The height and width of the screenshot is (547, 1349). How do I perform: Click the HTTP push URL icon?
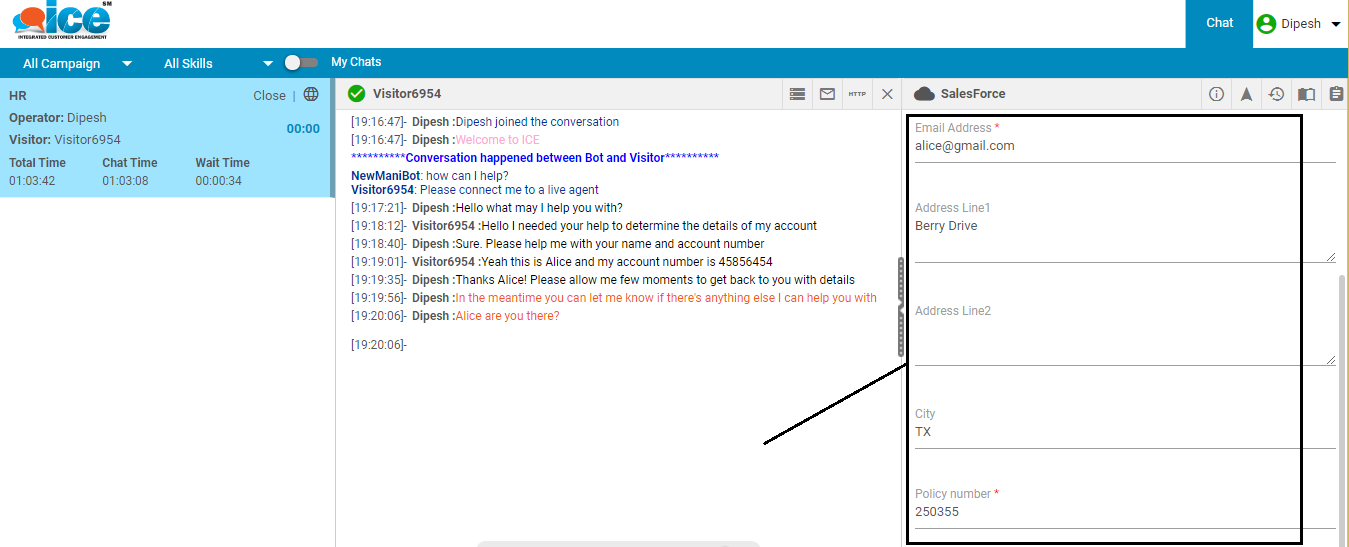(x=857, y=94)
